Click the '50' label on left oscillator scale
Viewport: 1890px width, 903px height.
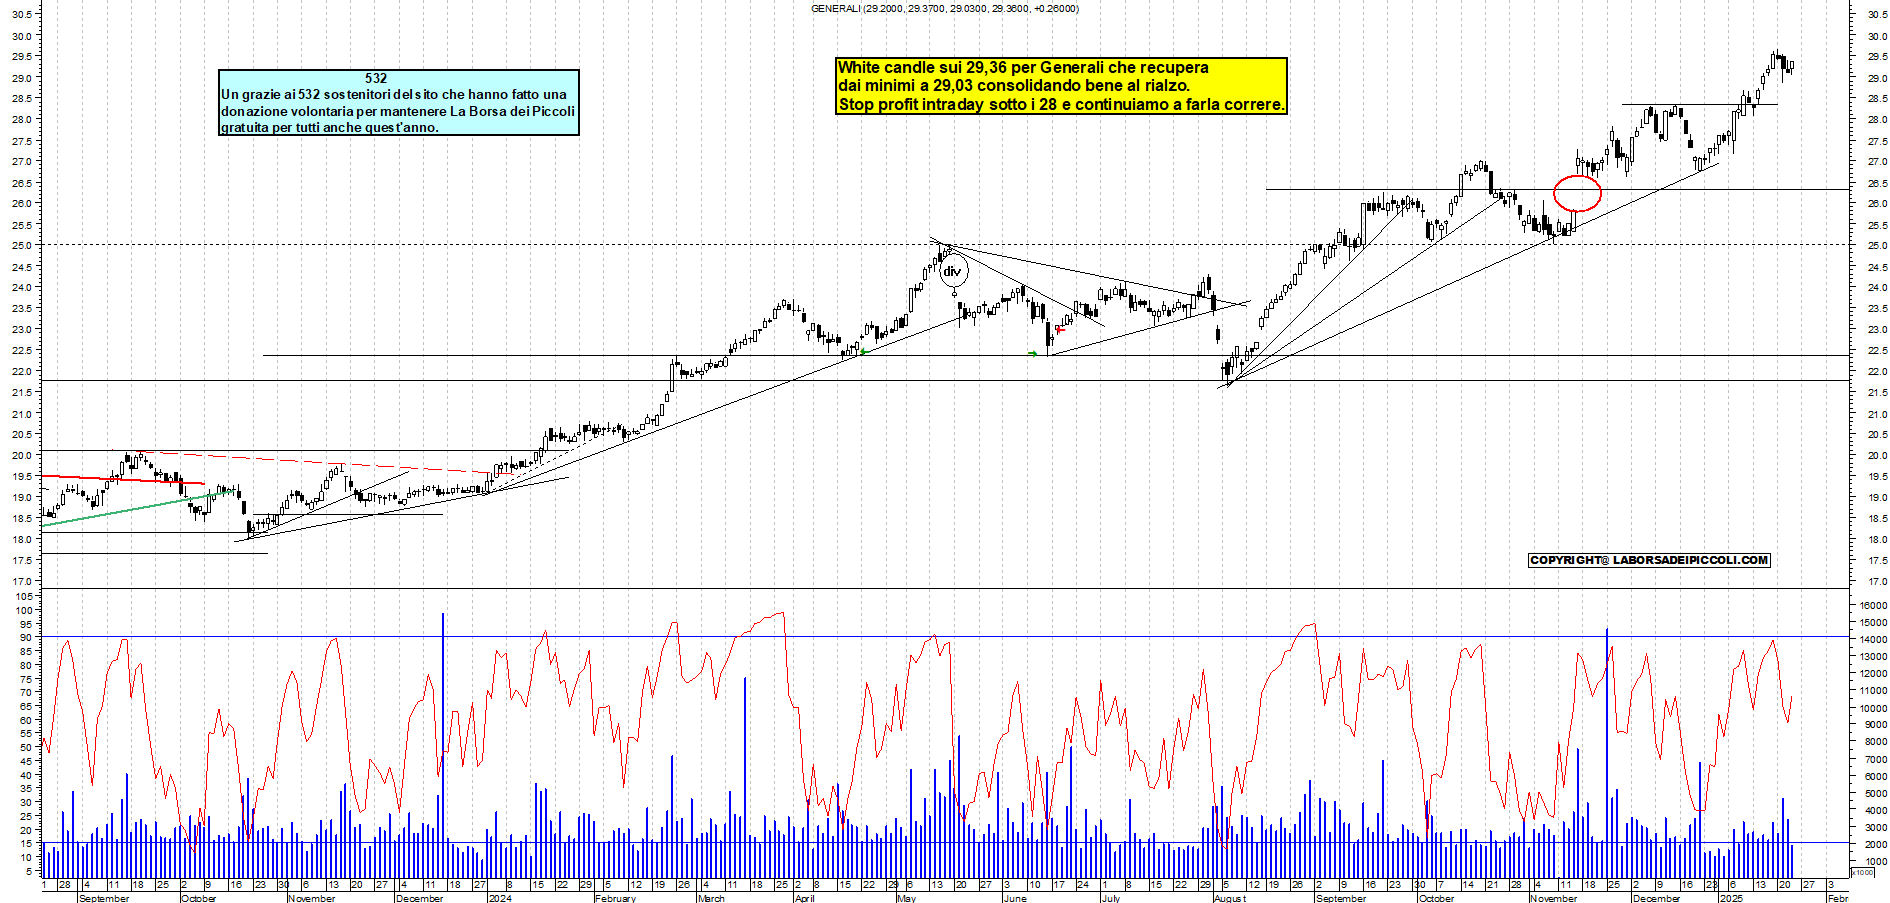click(x=27, y=748)
